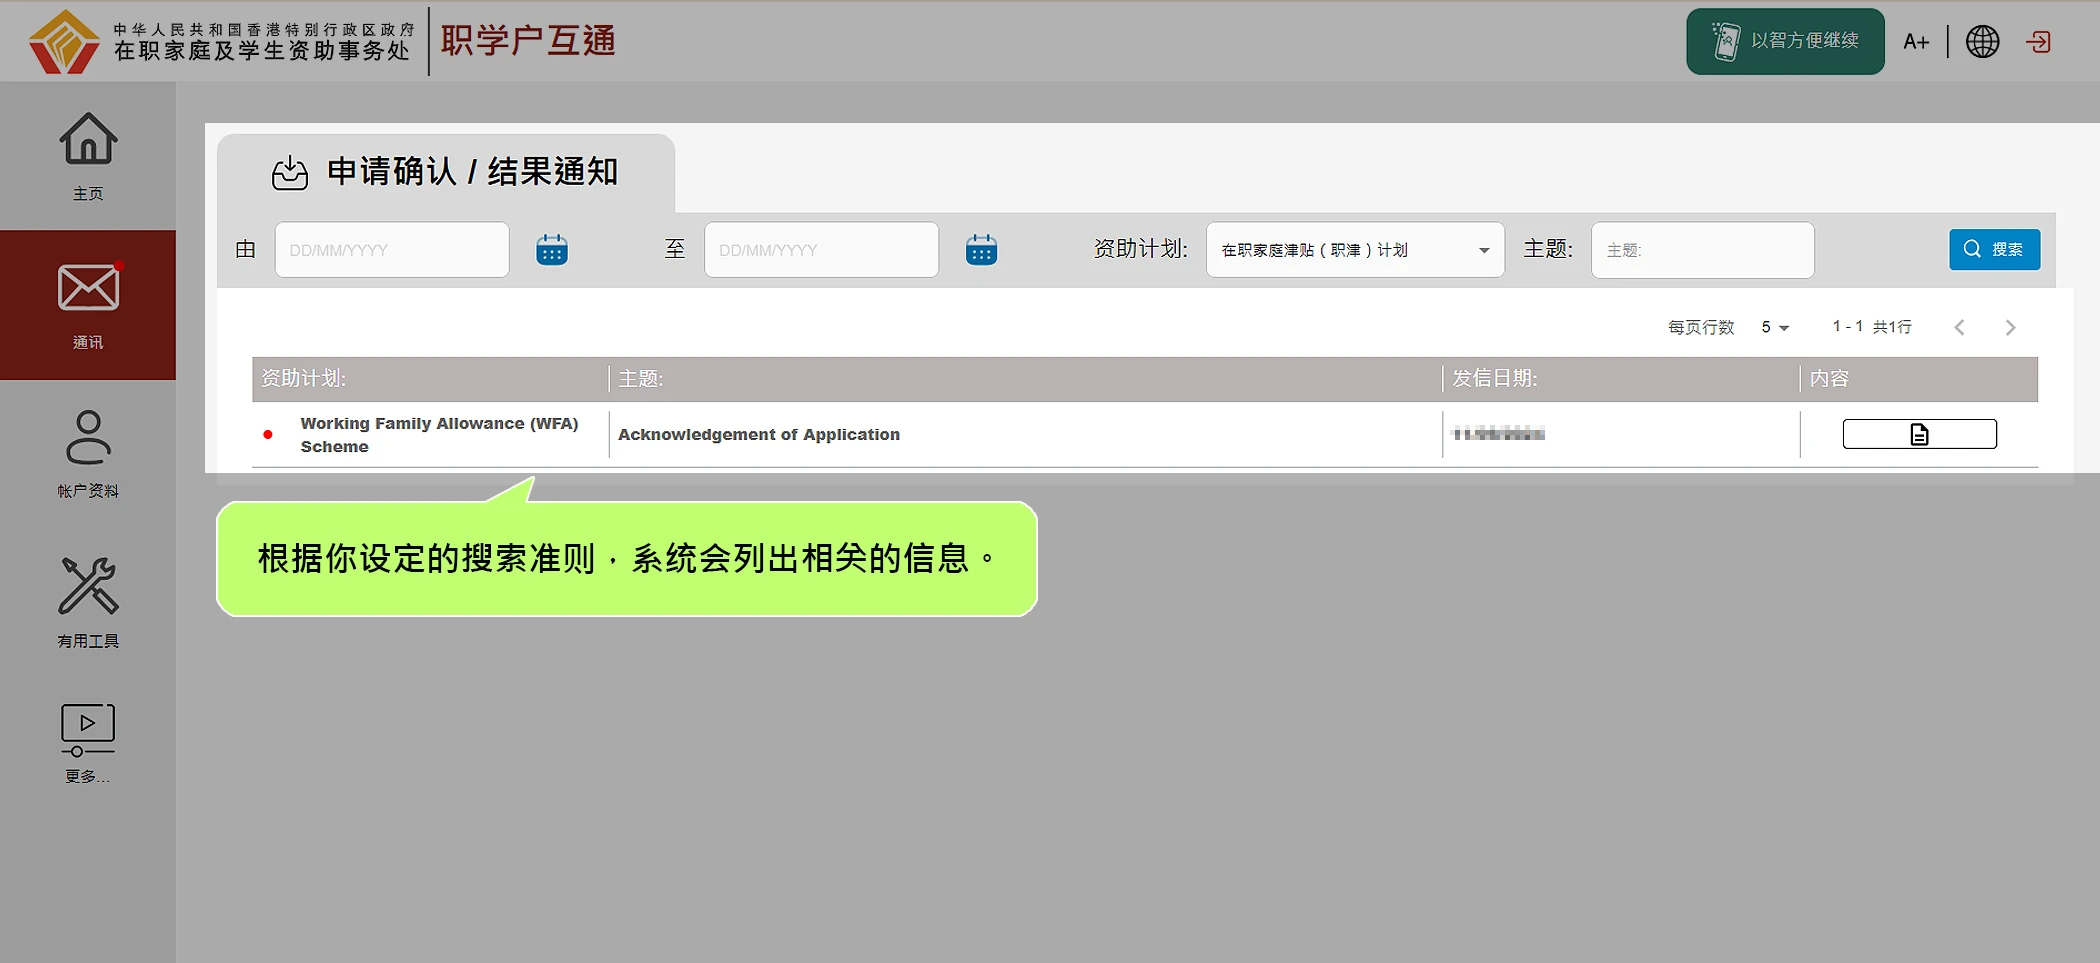Go to previous page arrow

point(1960,327)
